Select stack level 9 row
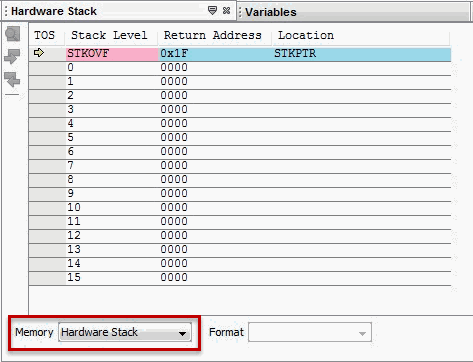This screenshot has width=473, height=362. click(x=240, y=194)
